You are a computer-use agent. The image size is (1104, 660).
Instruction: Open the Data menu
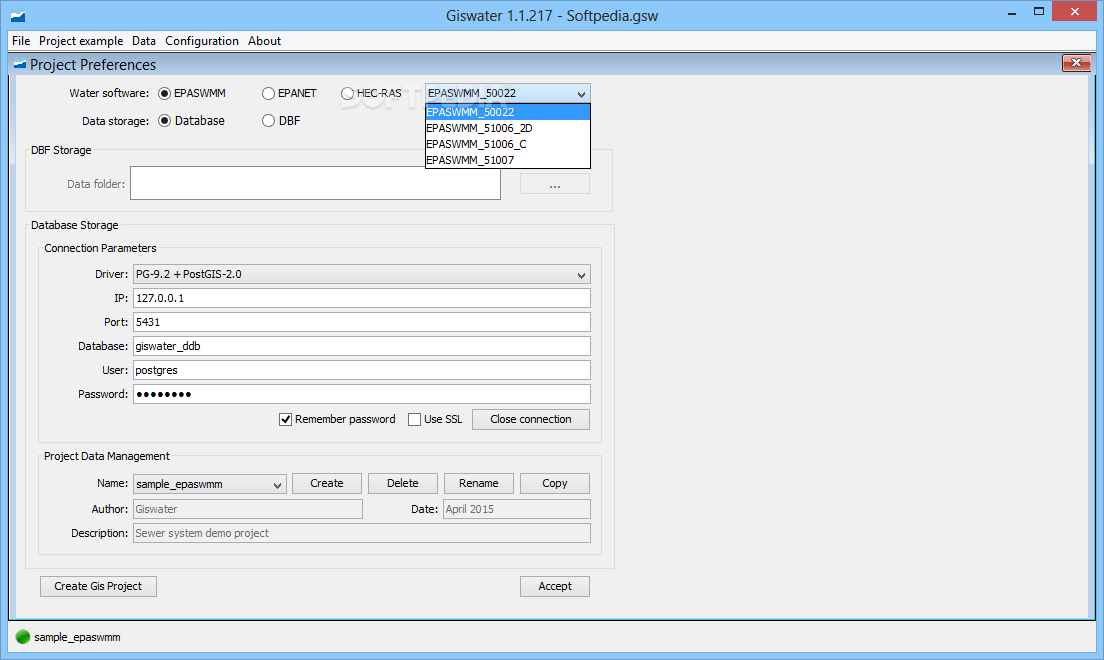(x=144, y=41)
